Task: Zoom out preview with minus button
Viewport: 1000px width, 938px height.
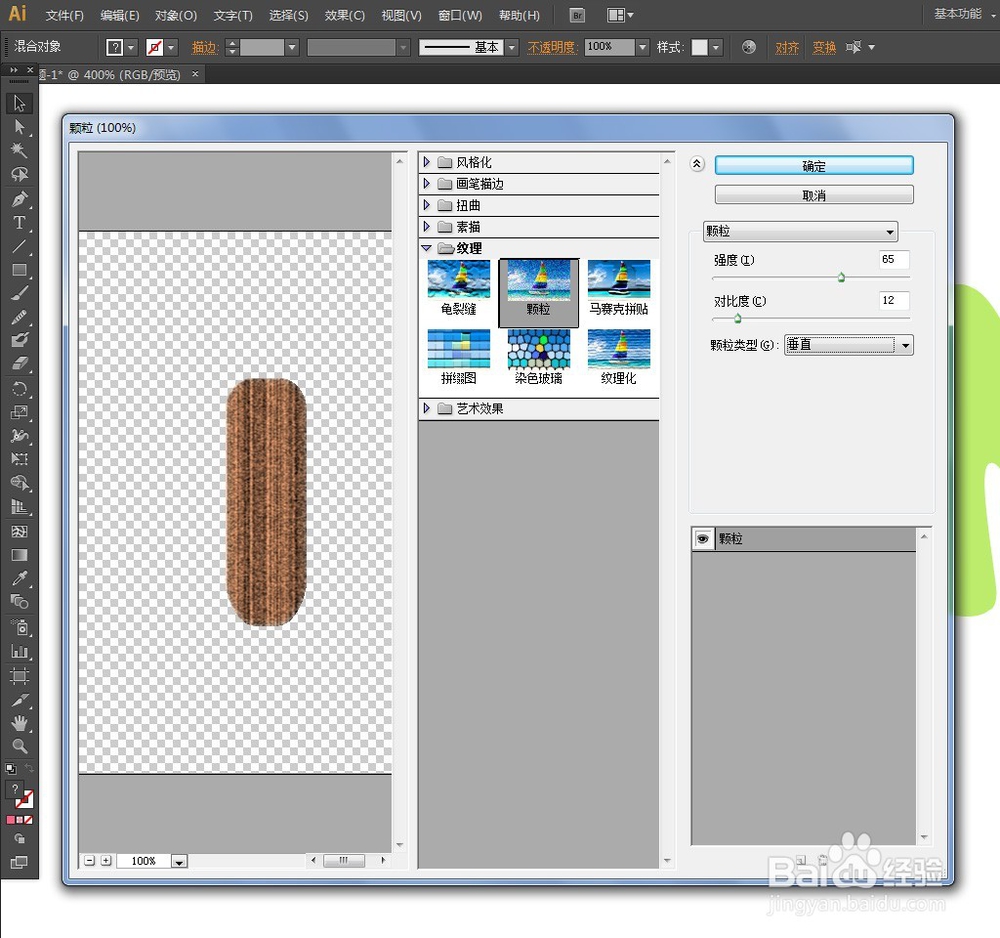Action: click(x=89, y=861)
